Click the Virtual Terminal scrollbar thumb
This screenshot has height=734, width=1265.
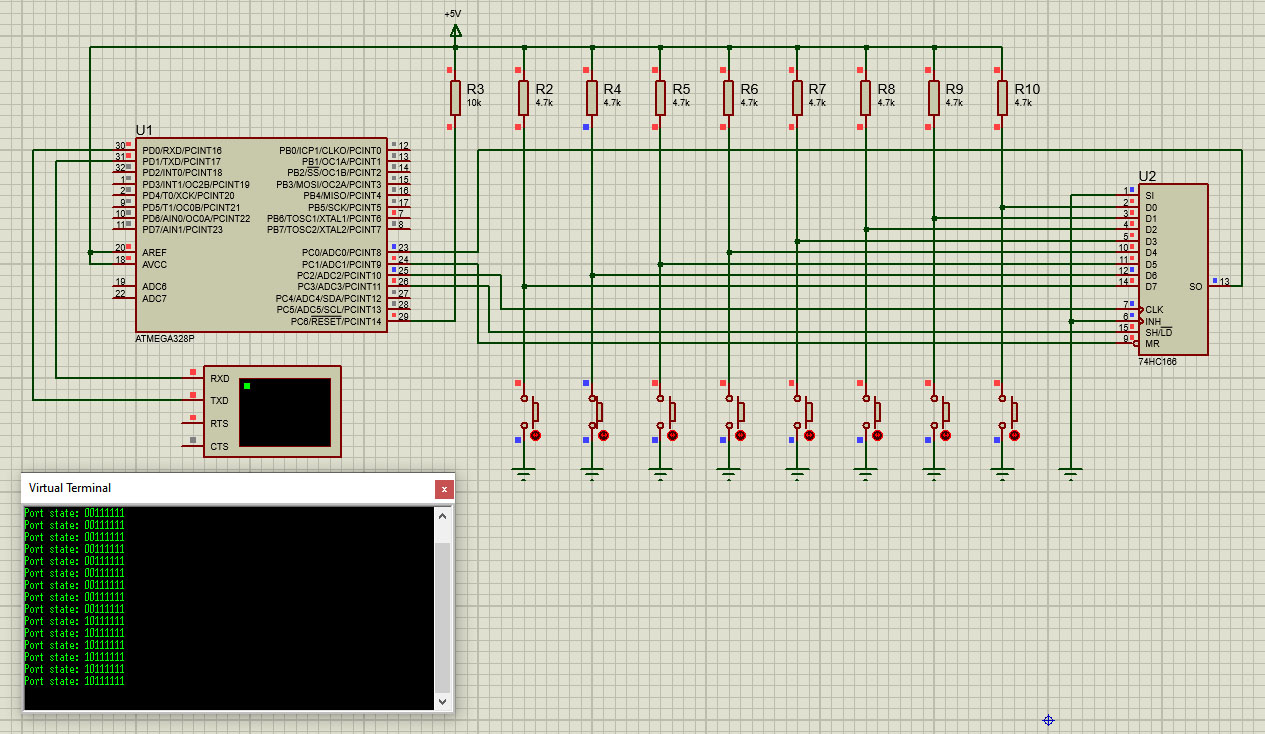pos(442,618)
